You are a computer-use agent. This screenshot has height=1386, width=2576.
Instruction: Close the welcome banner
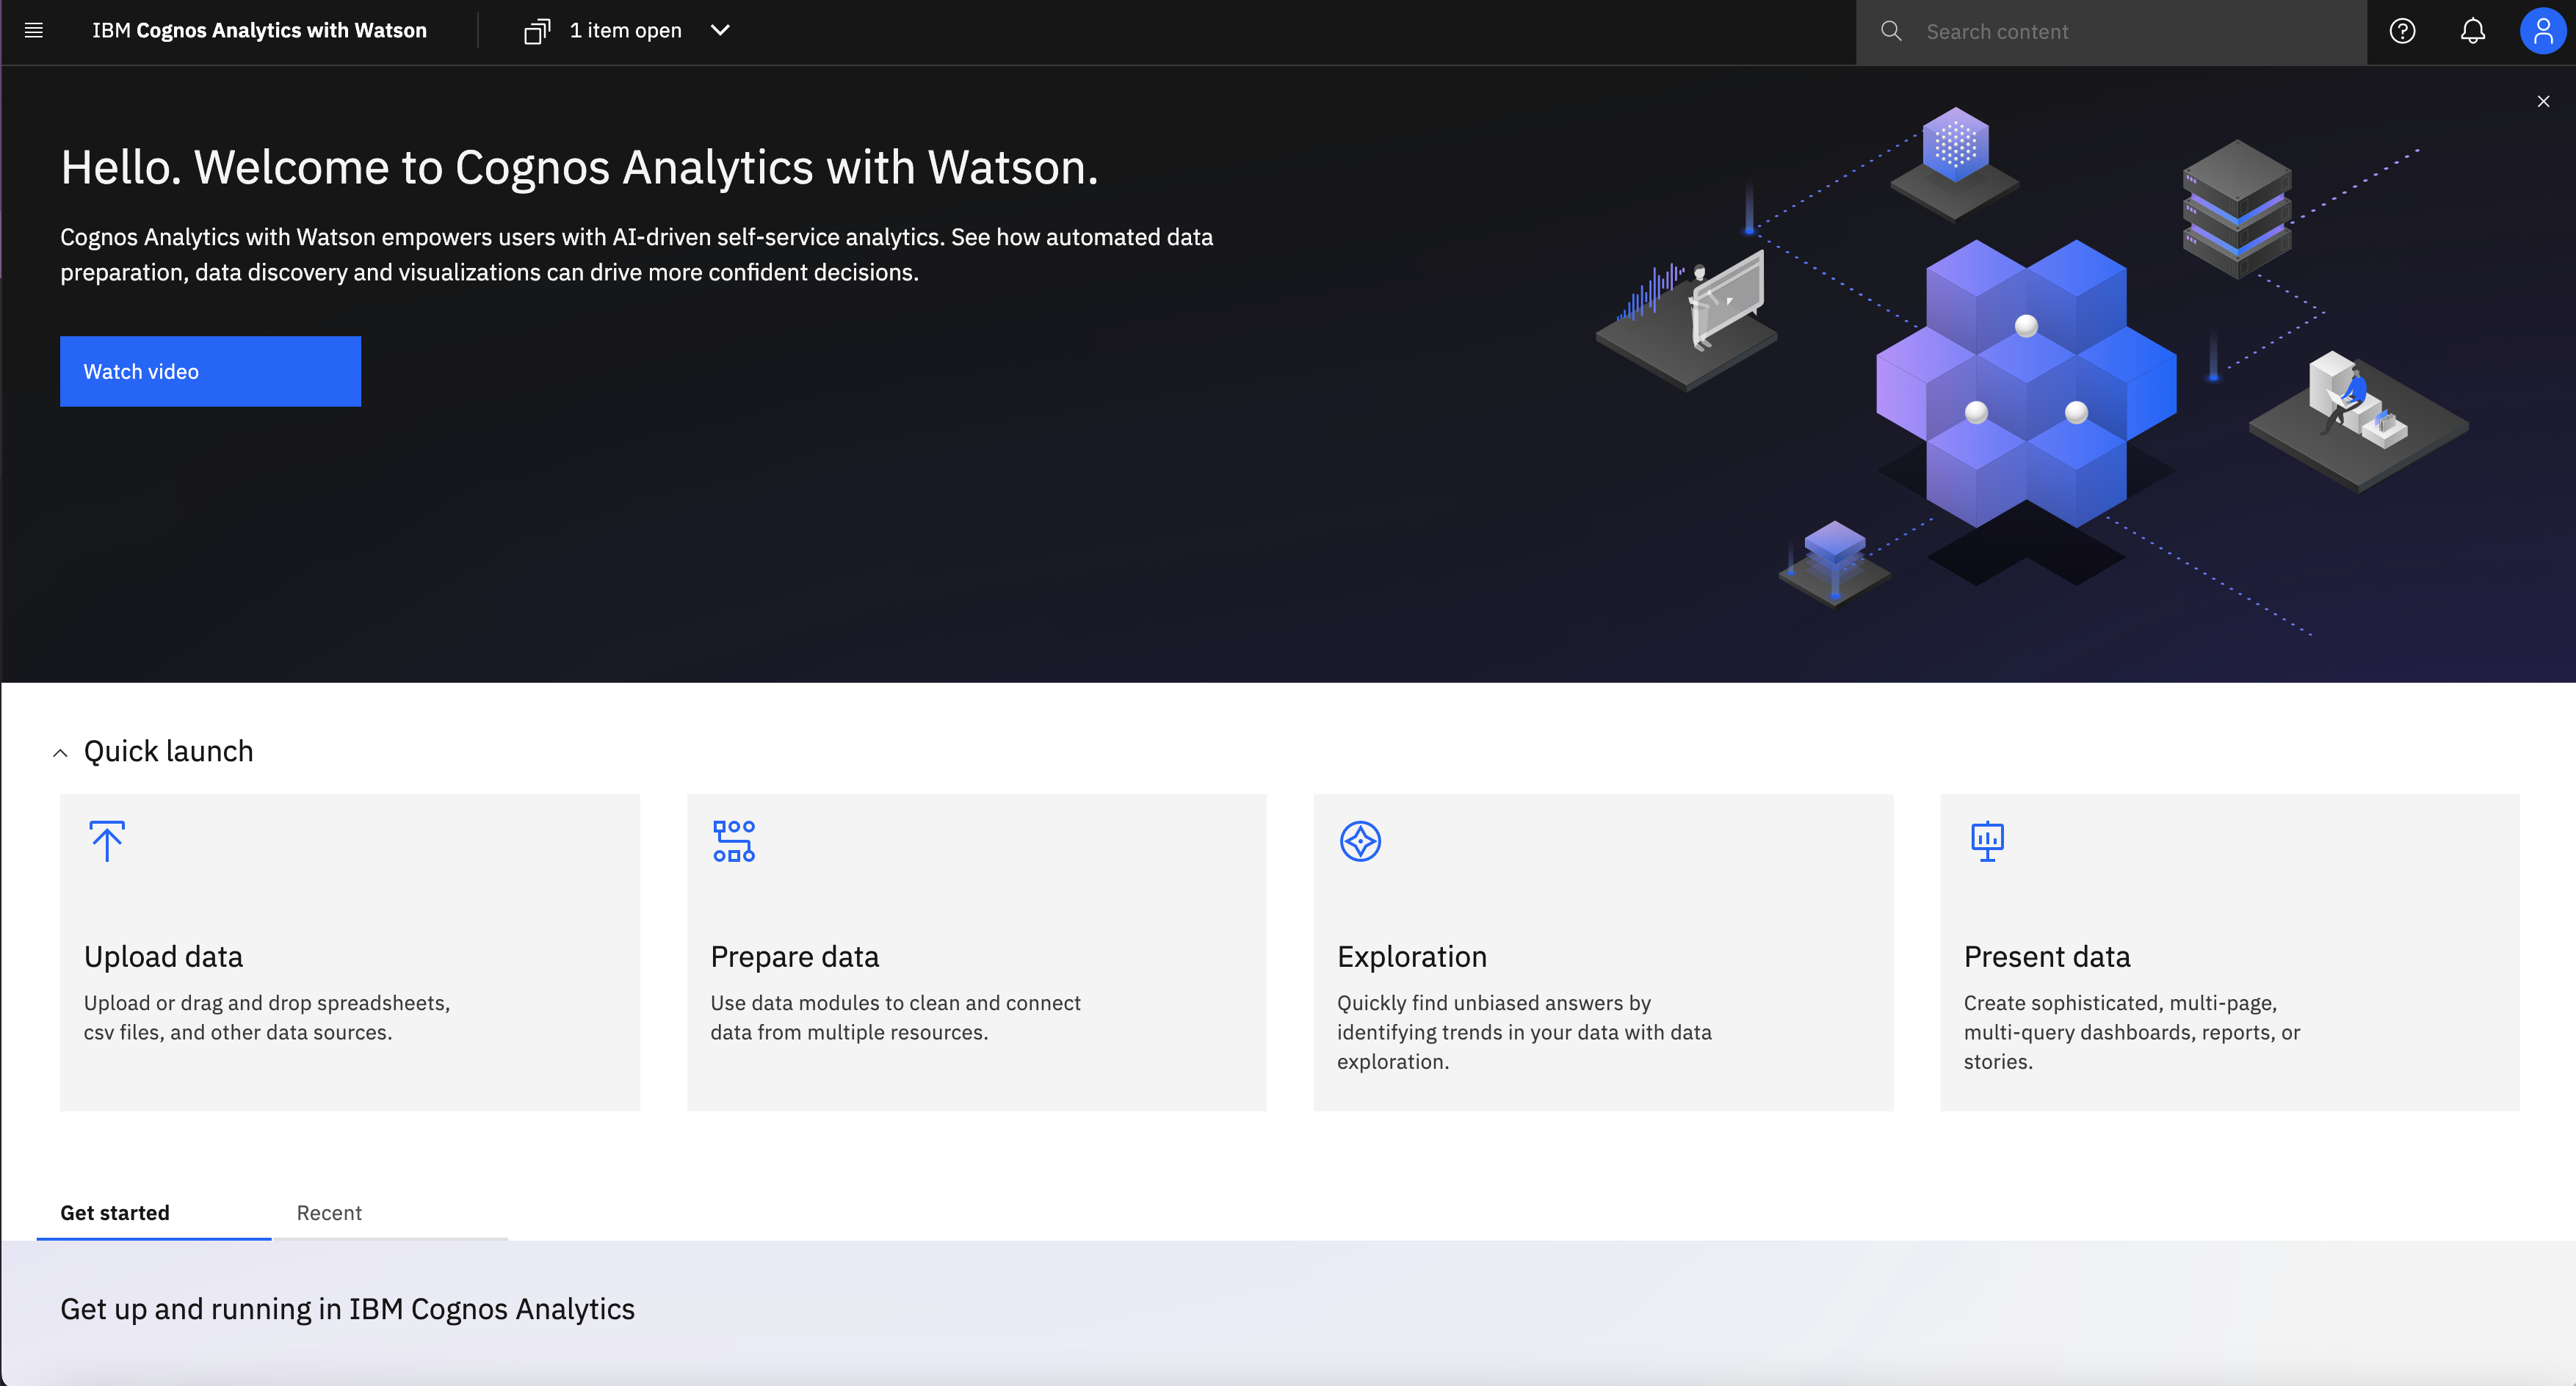click(2543, 101)
